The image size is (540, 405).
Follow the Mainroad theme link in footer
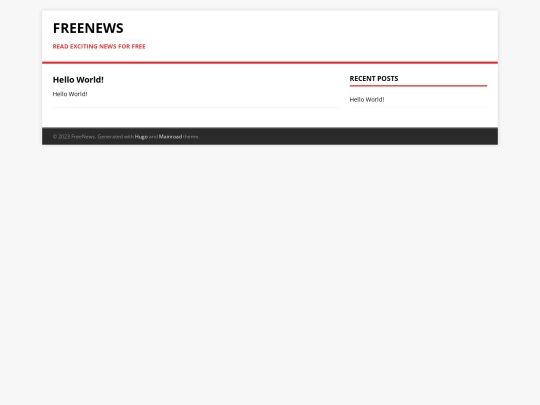pos(170,137)
